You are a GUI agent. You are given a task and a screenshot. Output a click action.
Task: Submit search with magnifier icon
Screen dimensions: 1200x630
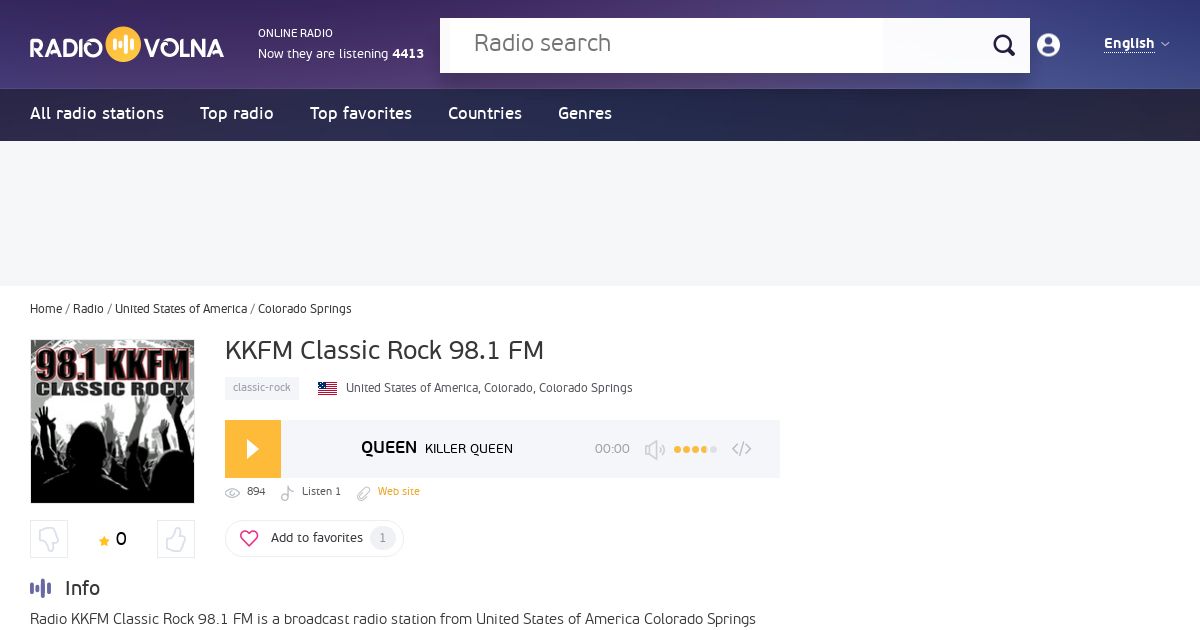pyautogui.click(x=1004, y=45)
